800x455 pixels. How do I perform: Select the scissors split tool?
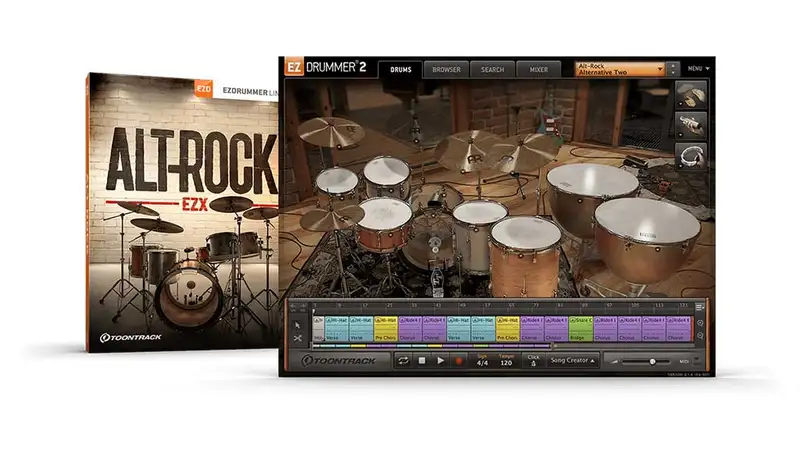(x=297, y=338)
